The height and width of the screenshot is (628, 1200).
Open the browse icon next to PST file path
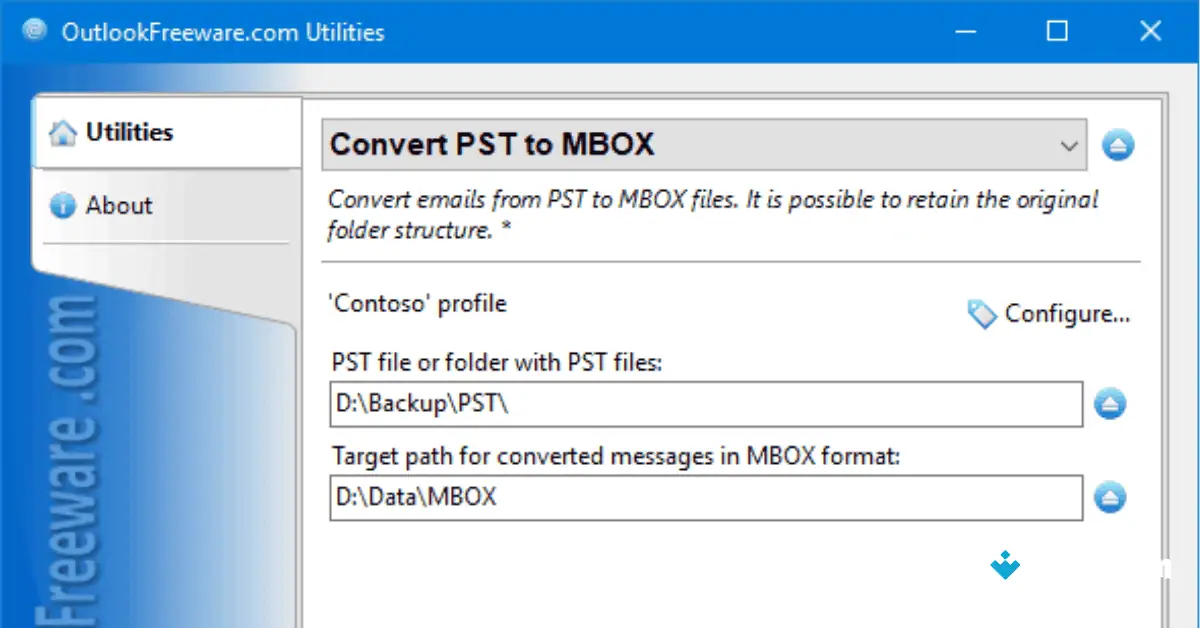(1110, 404)
